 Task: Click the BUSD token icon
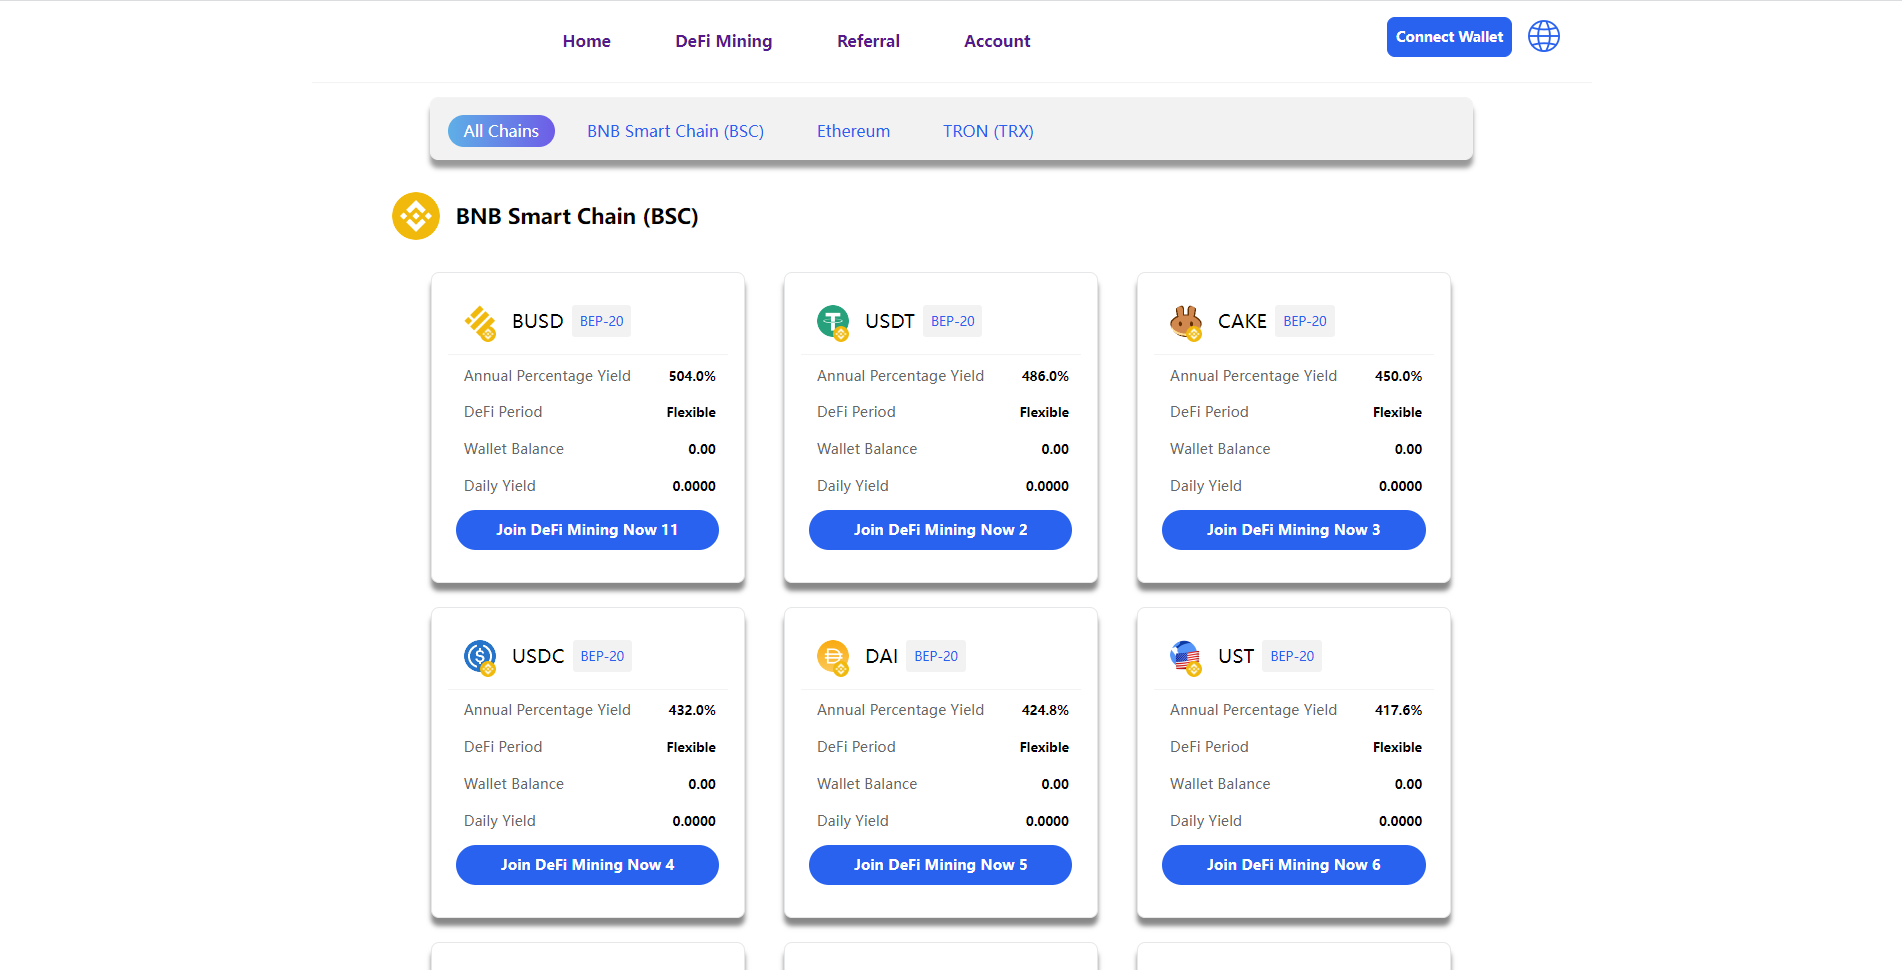(480, 322)
